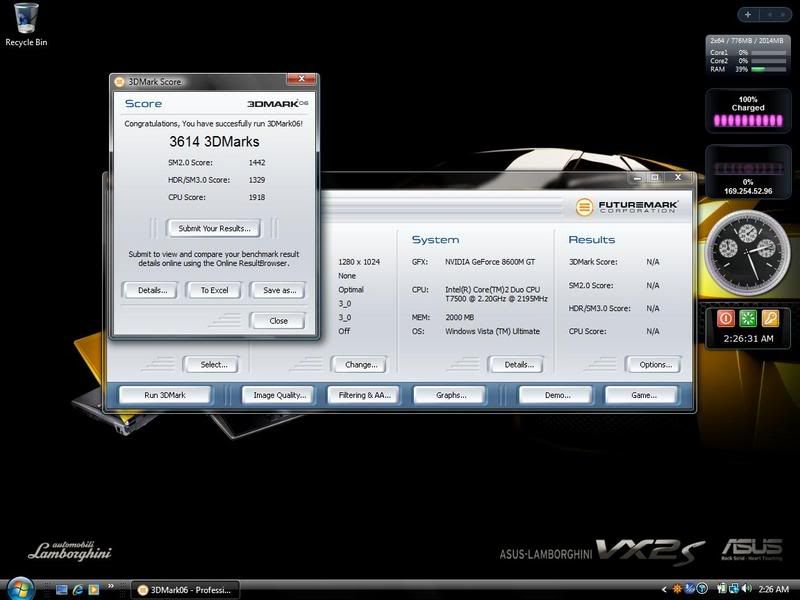Click CPU Score value 1918

(257, 197)
